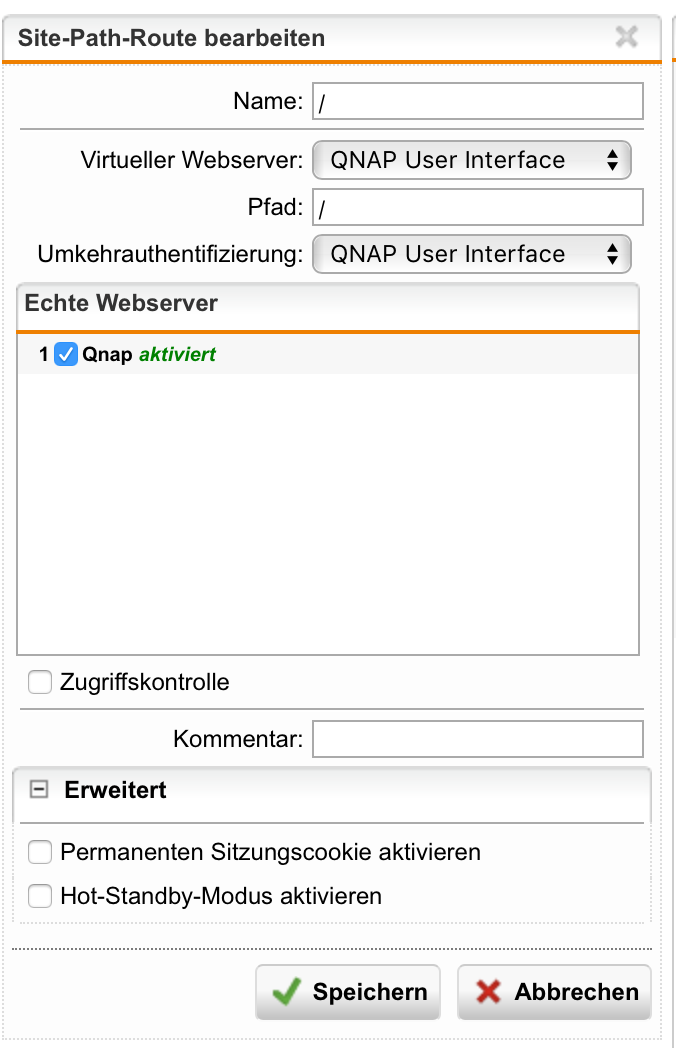Click the green aktiviert status text

point(177,354)
